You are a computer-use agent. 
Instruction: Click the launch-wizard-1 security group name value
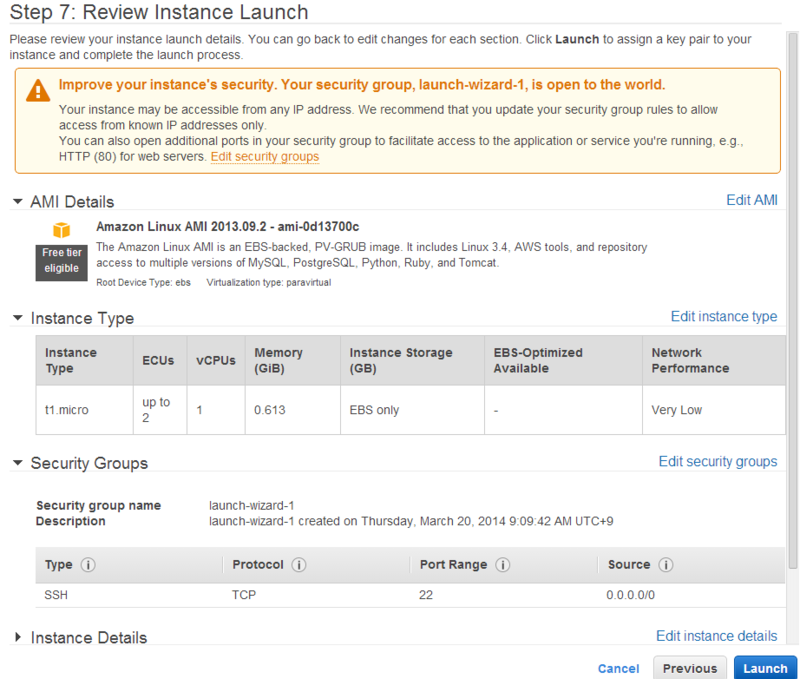[x=252, y=506]
